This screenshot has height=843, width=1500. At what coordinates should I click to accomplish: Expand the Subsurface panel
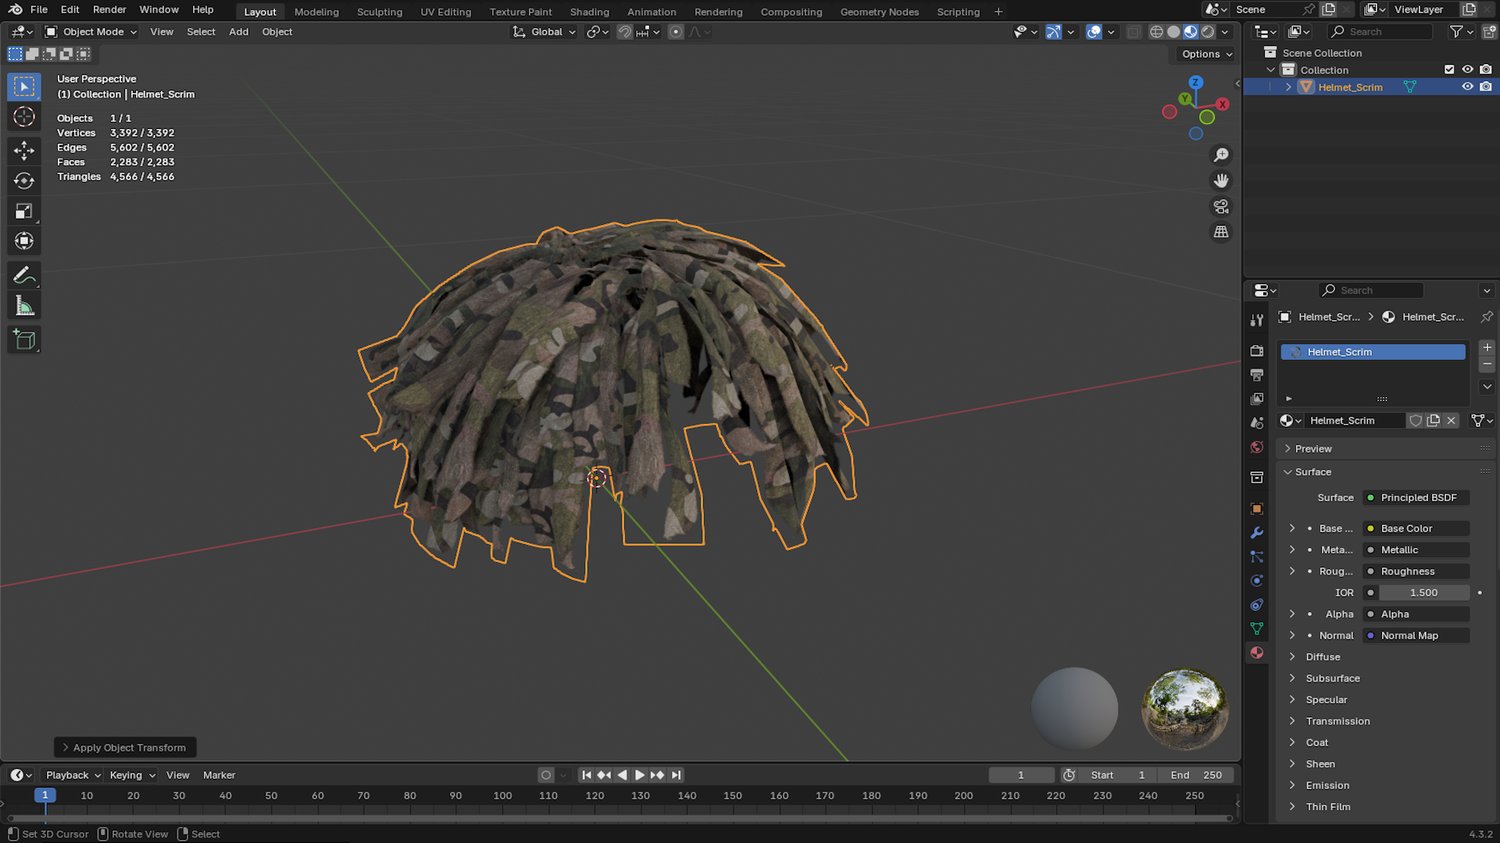[1332, 678]
